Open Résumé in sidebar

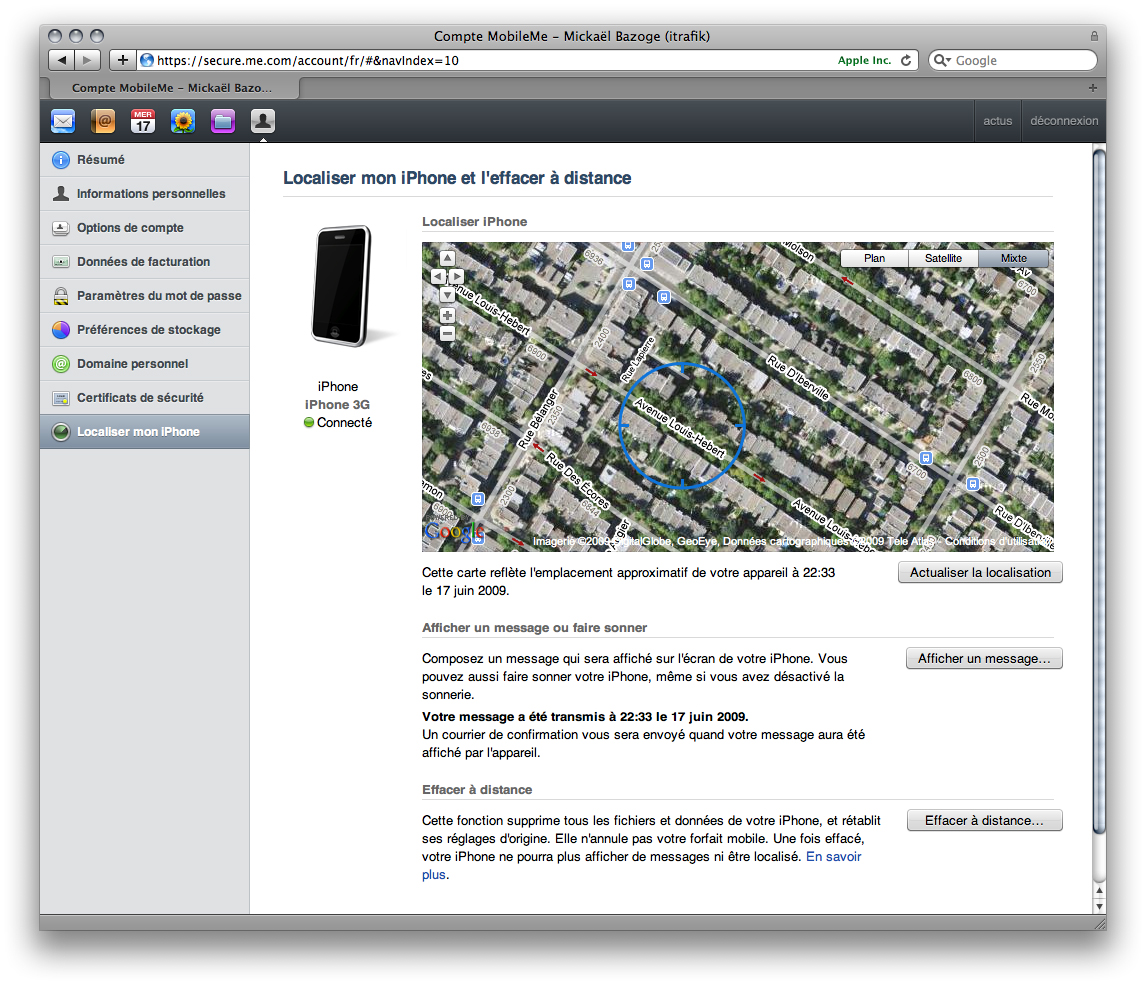[145, 159]
